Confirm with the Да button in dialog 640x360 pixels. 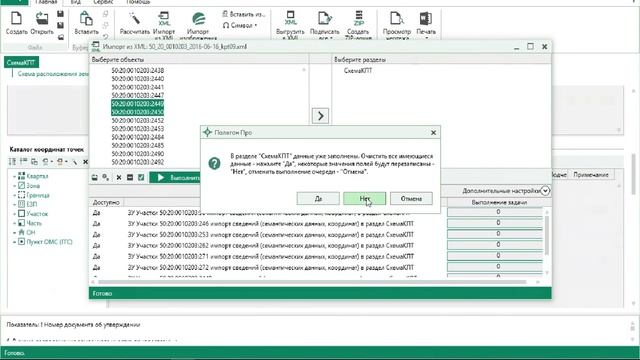tap(318, 199)
